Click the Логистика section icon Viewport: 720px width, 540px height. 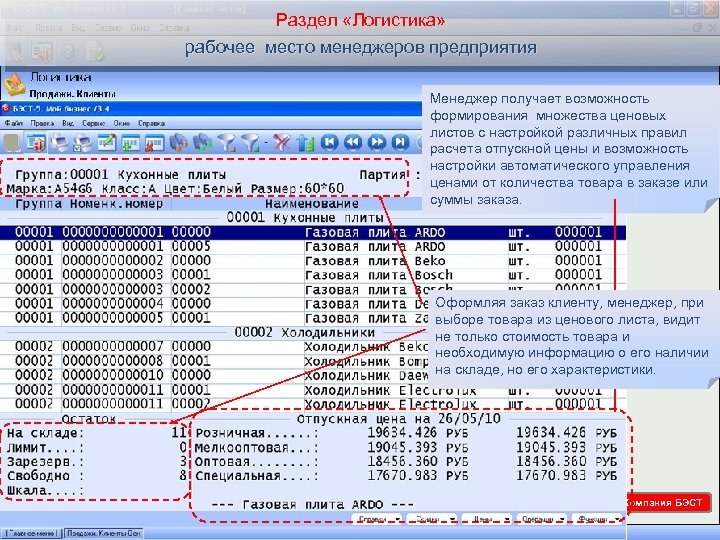pos(14,85)
